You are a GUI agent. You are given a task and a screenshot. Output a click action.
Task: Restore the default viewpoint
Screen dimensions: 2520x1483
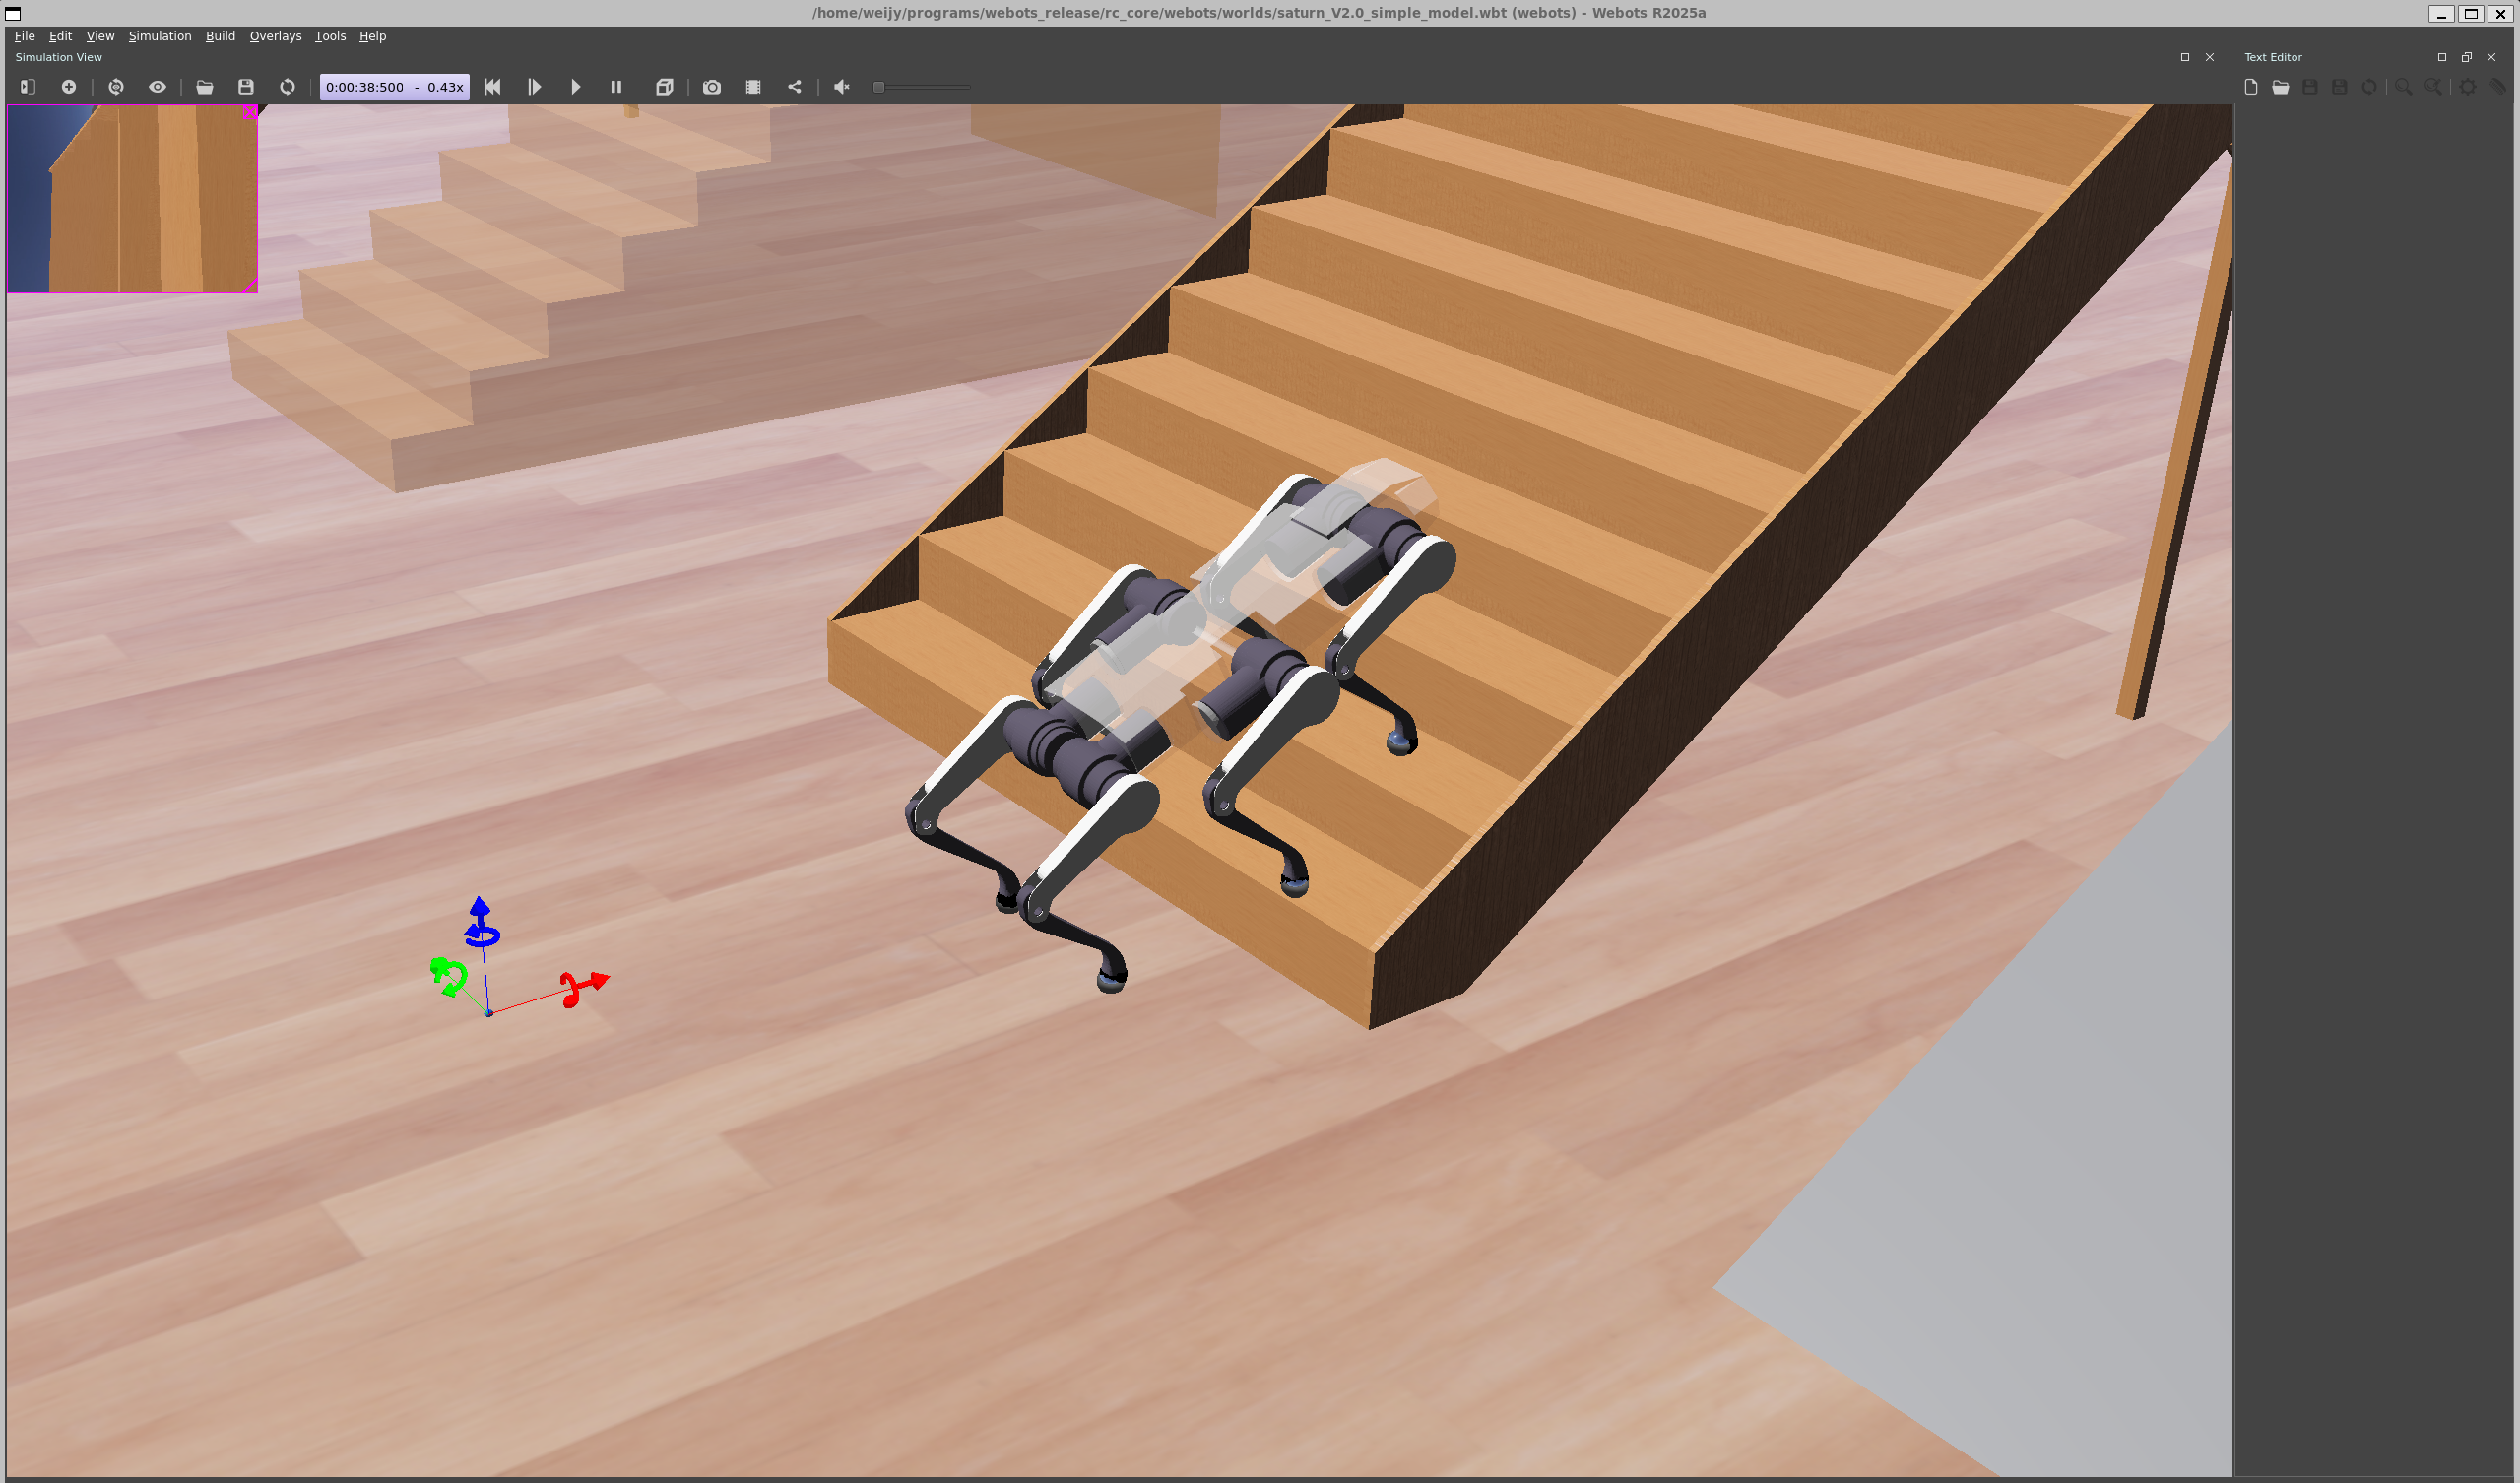tap(116, 87)
